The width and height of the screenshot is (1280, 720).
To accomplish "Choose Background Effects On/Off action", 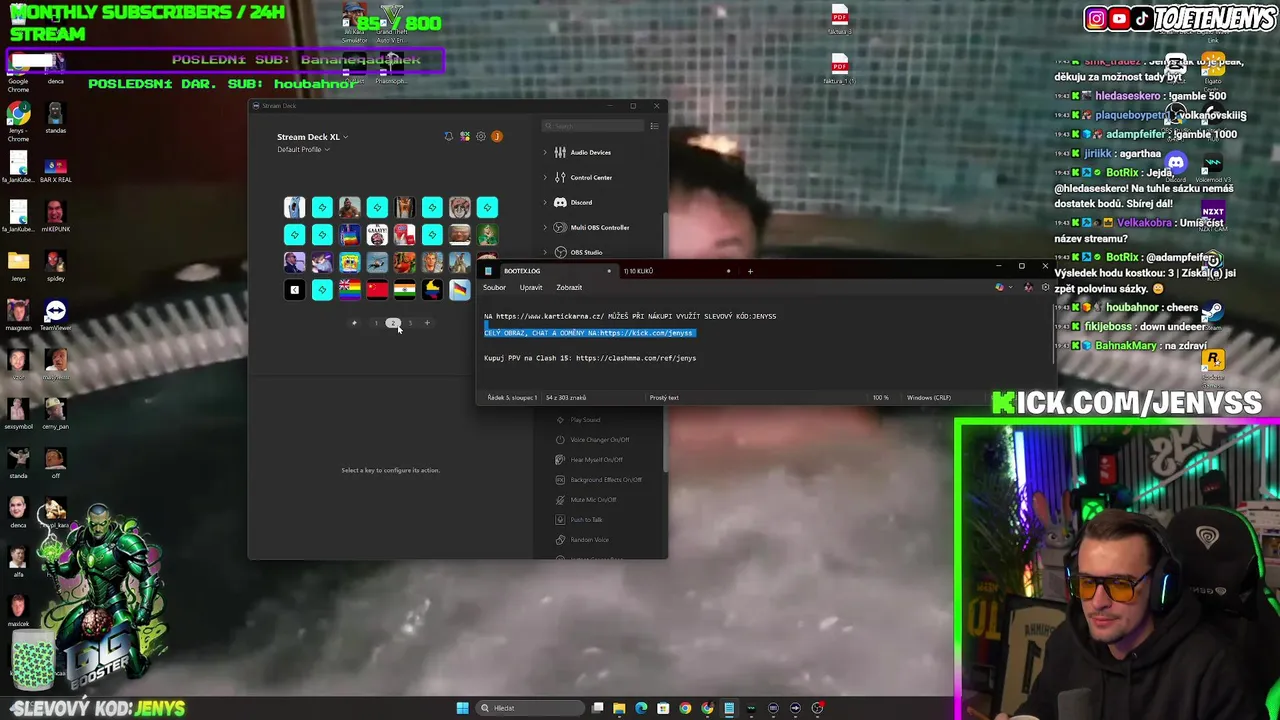I will 606,480.
